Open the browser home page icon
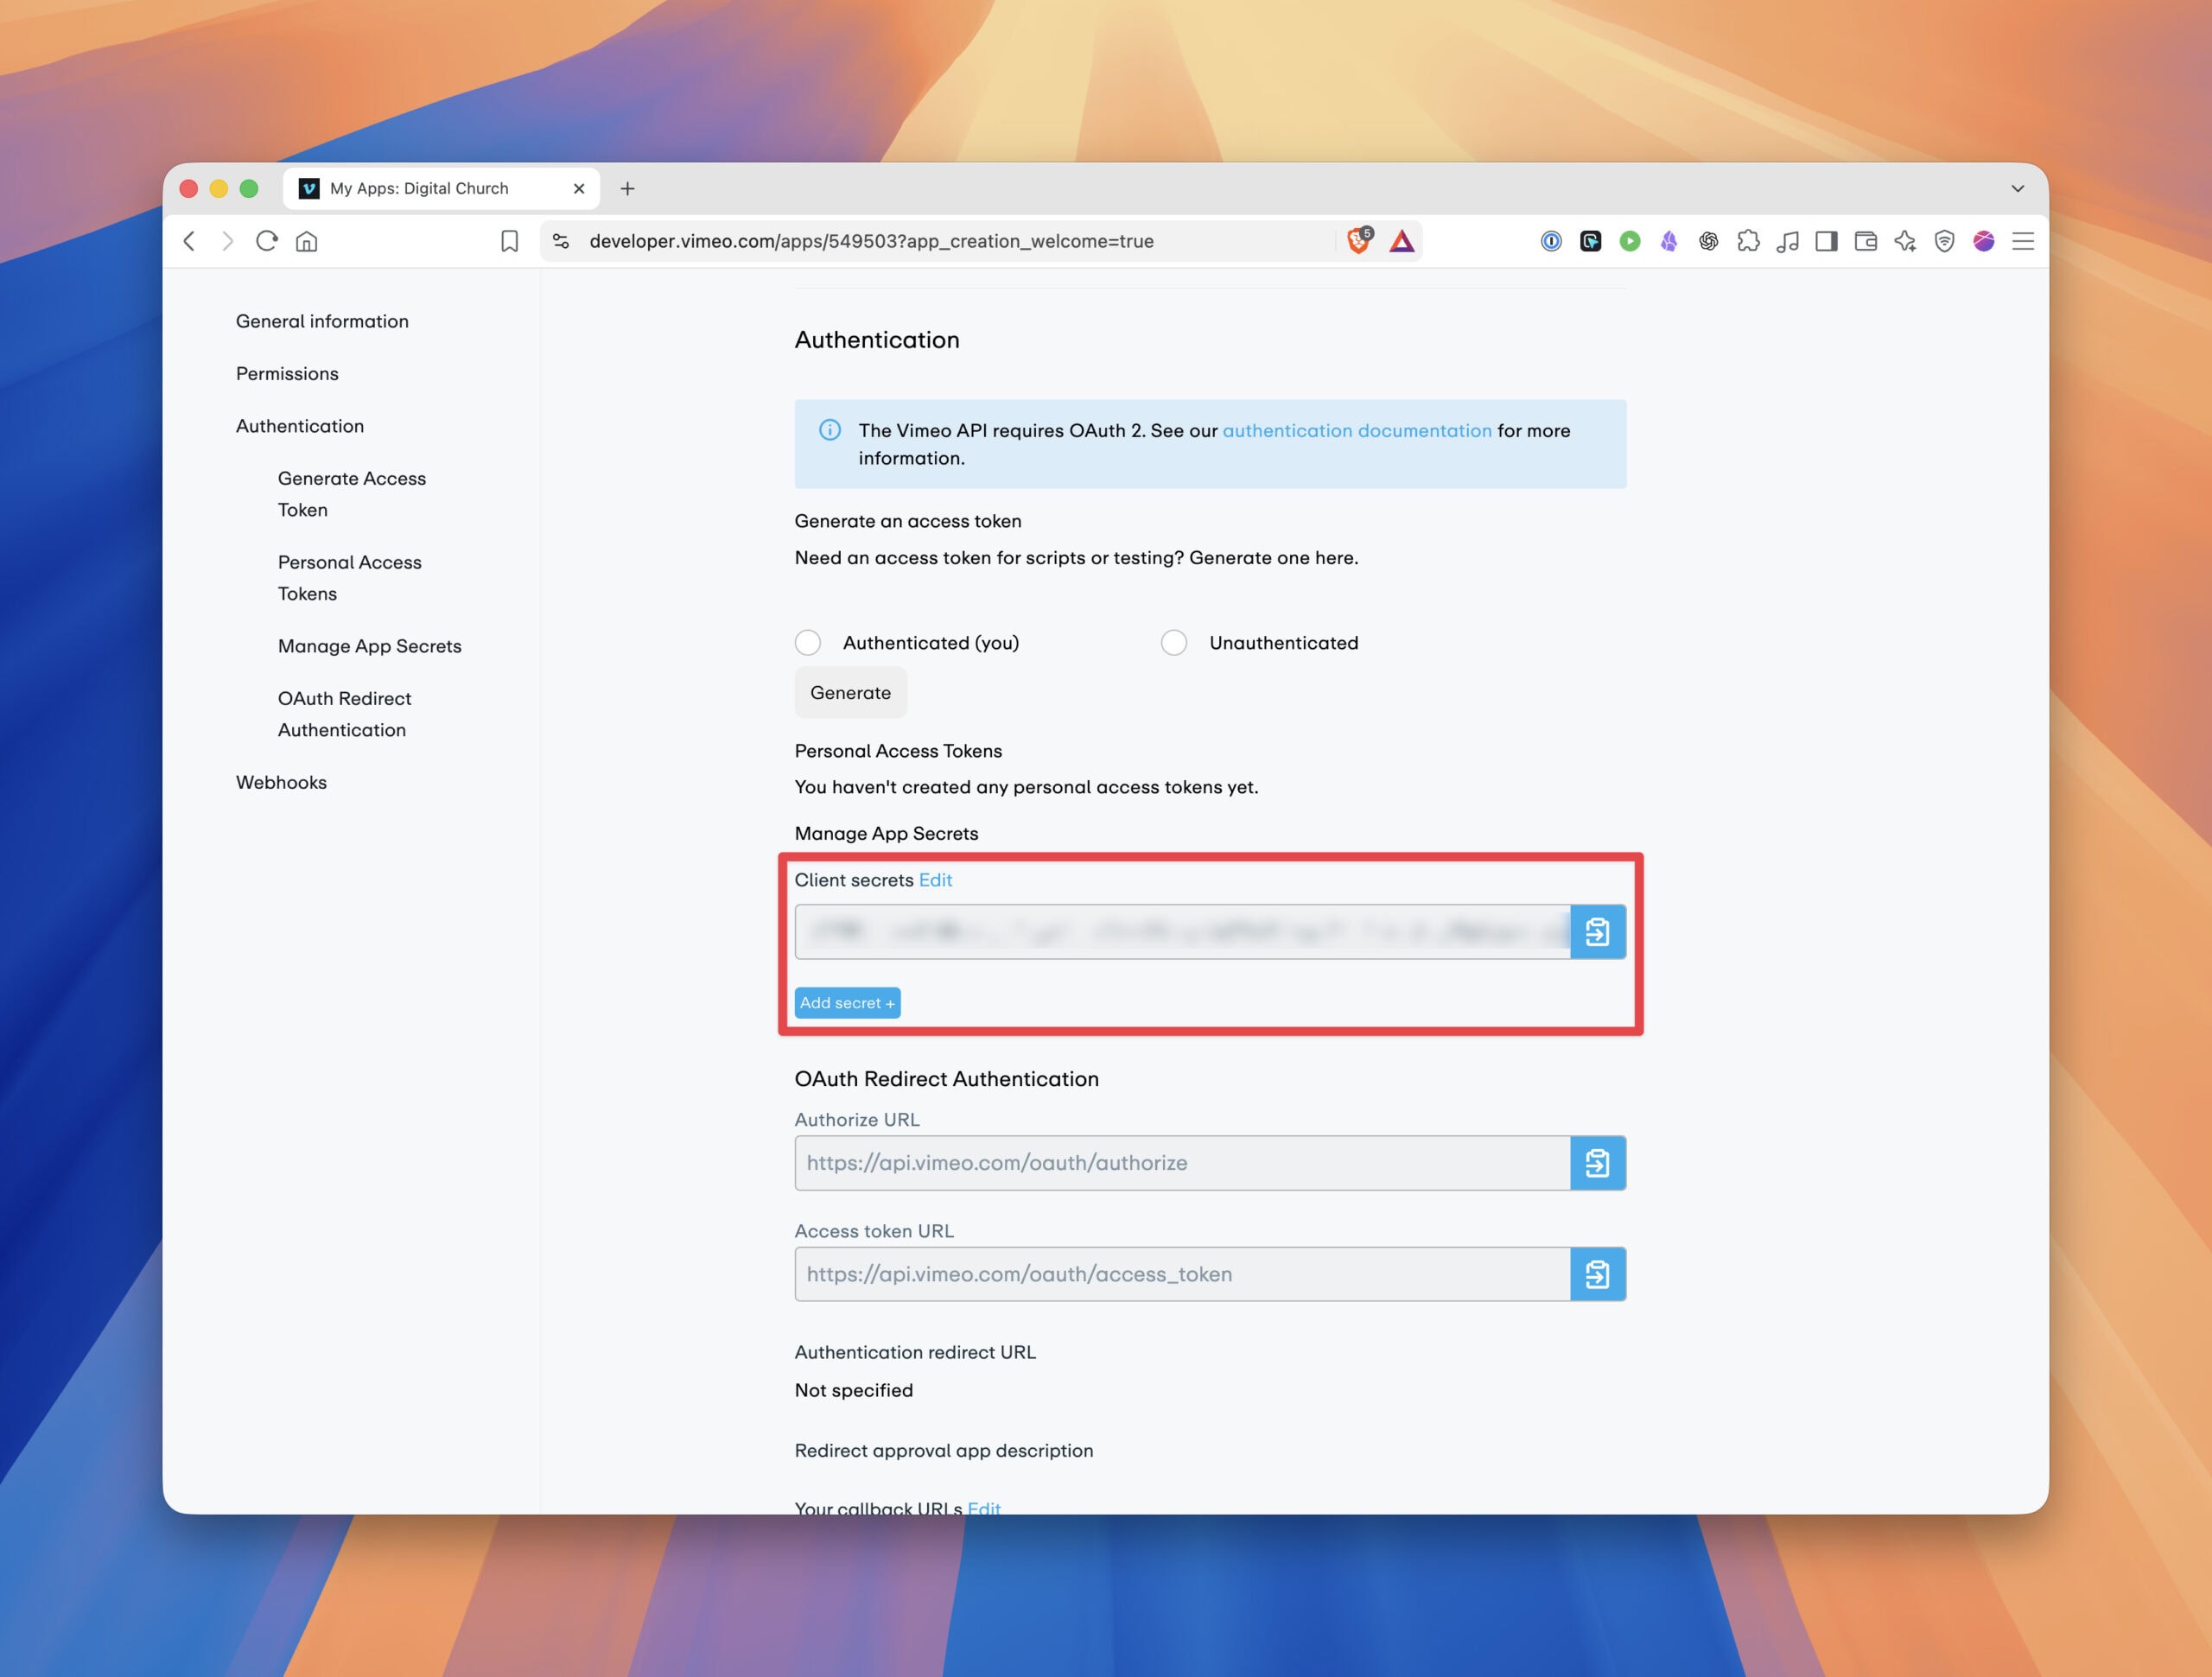Image resolution: width=2212 pixels, height=1677 pixels. [307, 241]
